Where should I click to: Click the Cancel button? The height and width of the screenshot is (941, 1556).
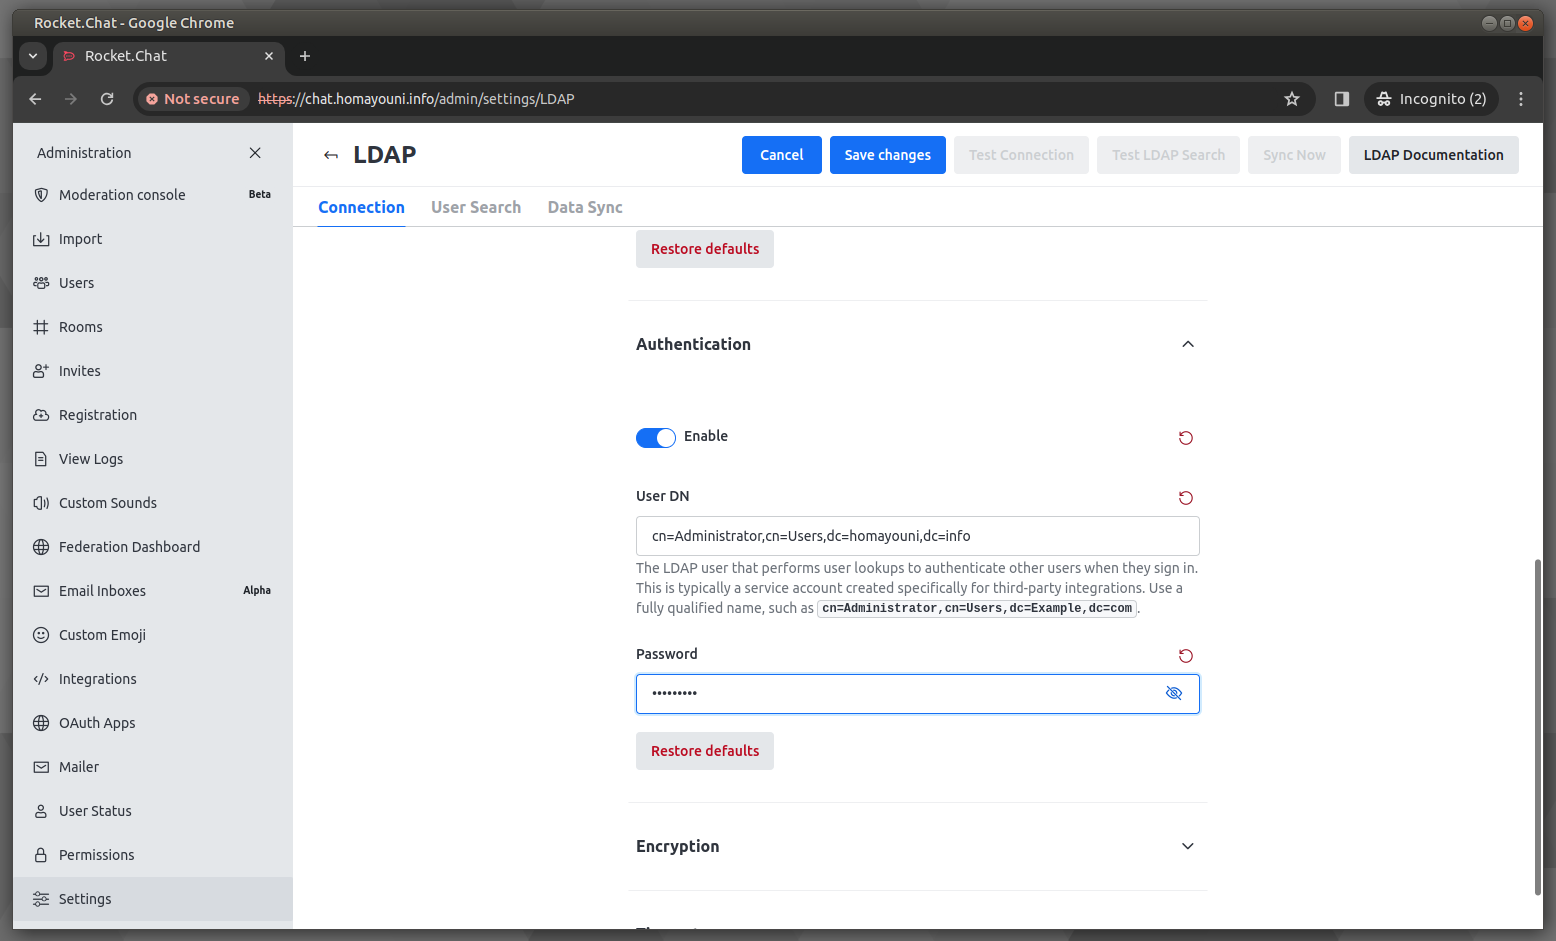click(782, 155)
